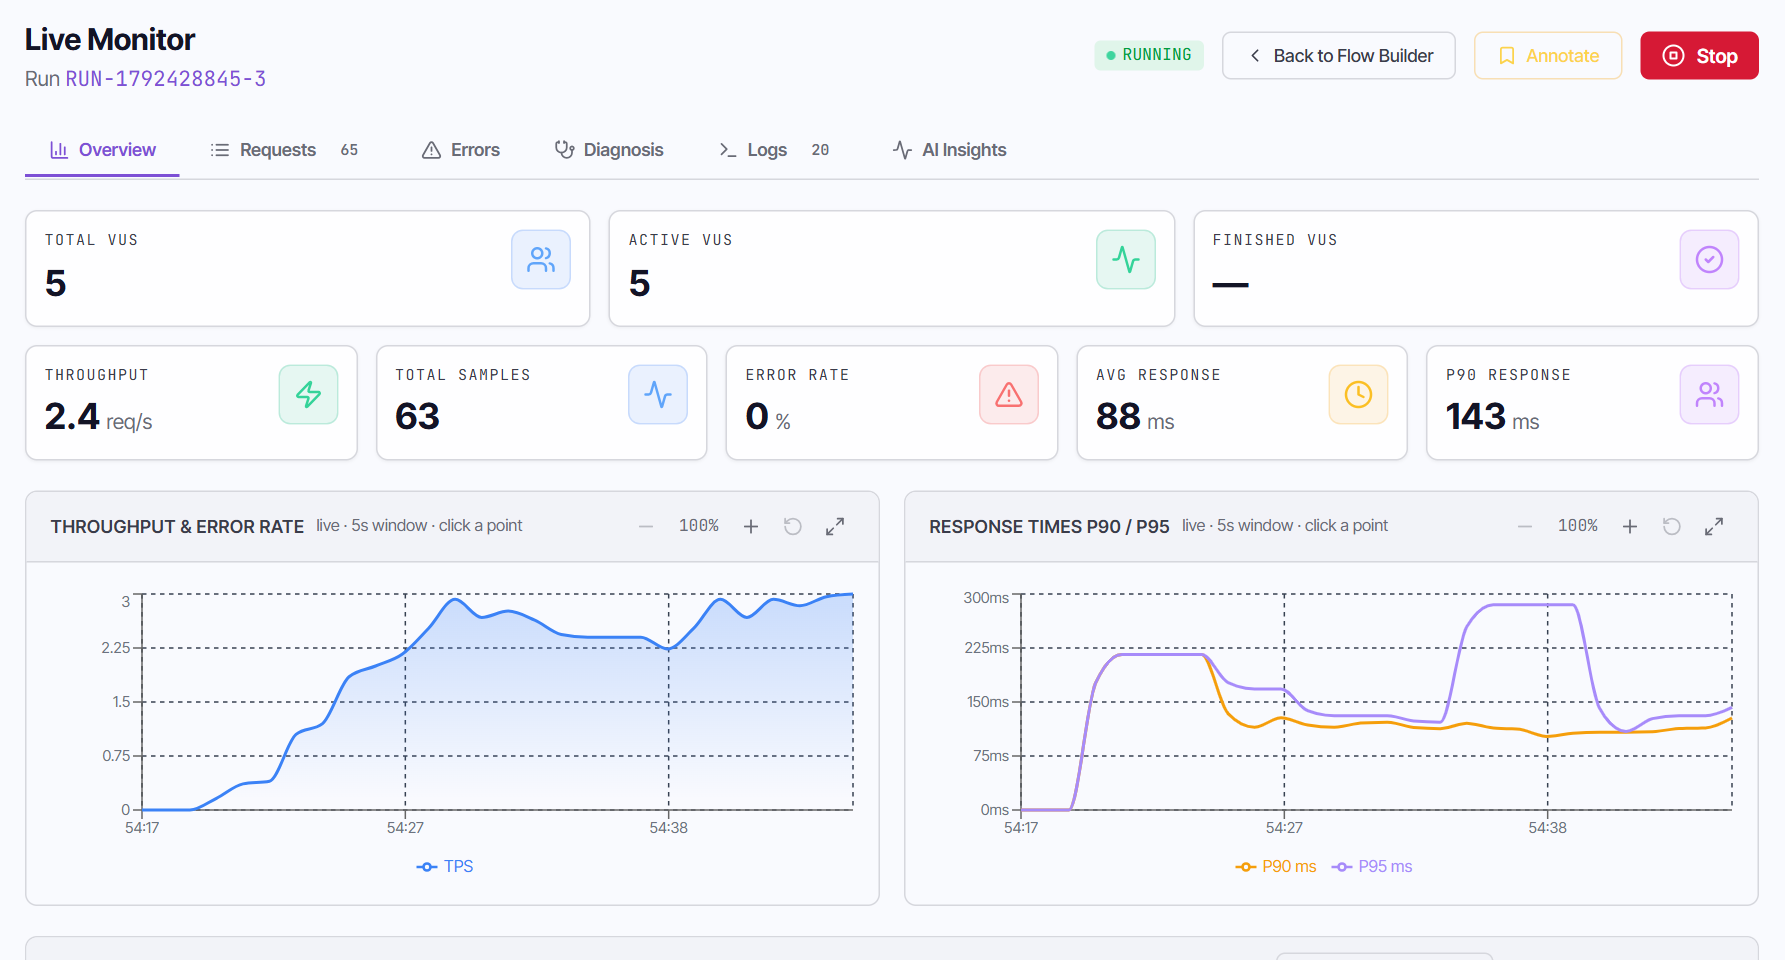Click the 54:27 marker on Throughput chart
This screenshot has width=1785, height=960.
point(405,828)
